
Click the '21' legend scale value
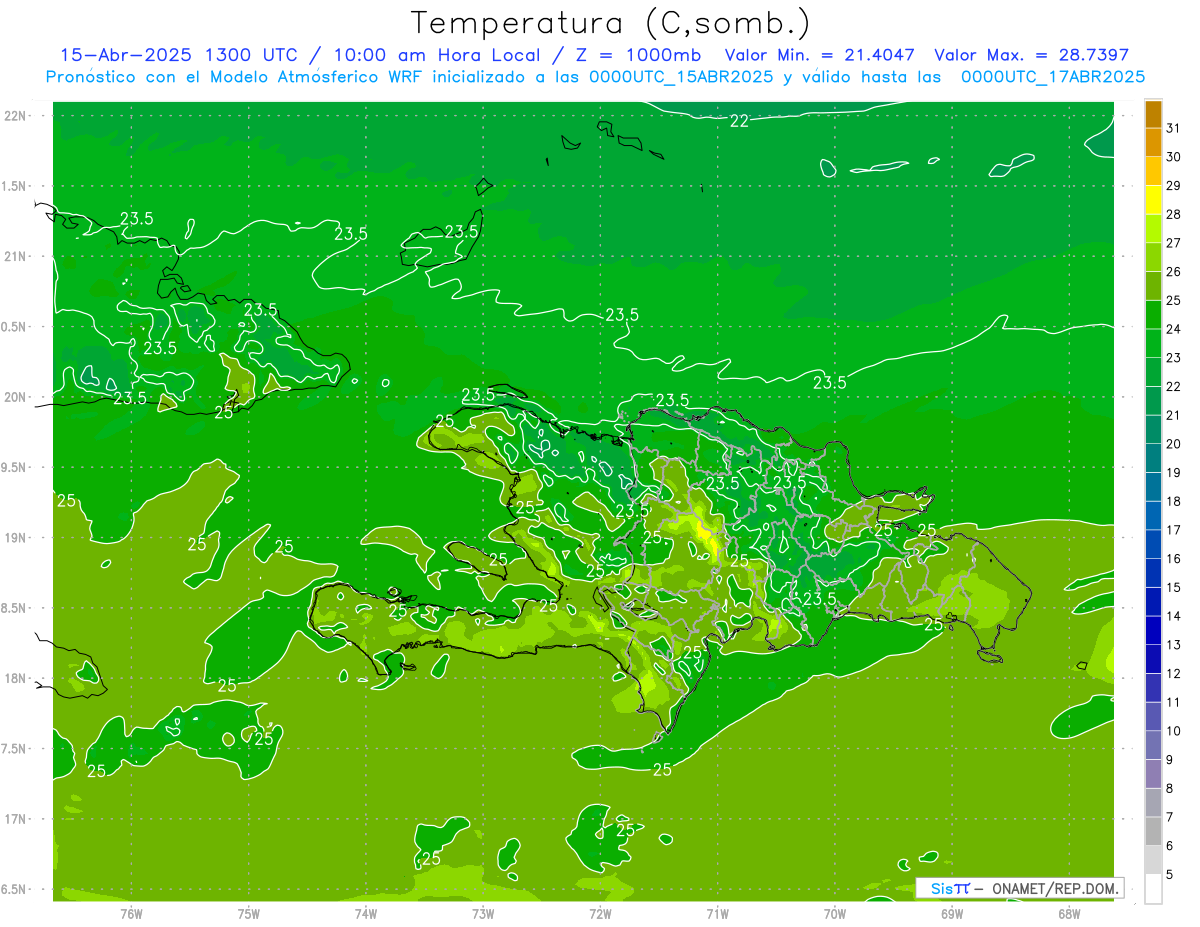coord(1174,415)
